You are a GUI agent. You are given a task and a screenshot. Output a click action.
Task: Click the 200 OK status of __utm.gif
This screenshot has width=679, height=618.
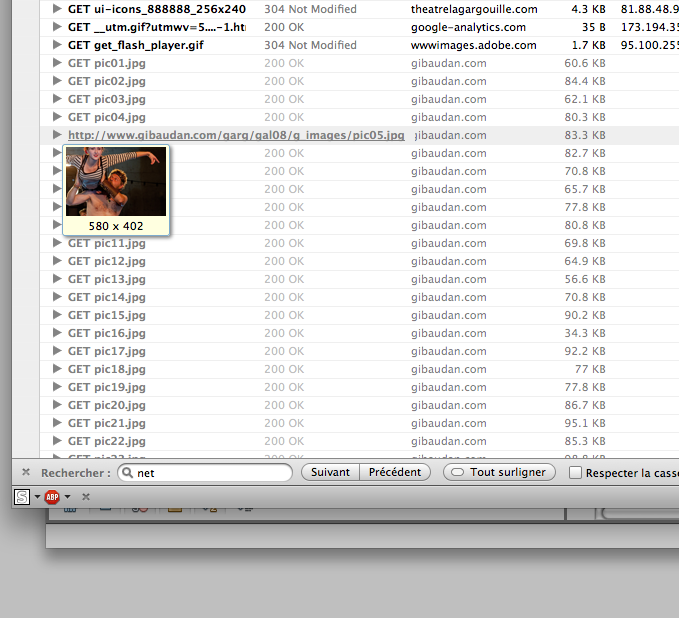[x=284, y=27]
